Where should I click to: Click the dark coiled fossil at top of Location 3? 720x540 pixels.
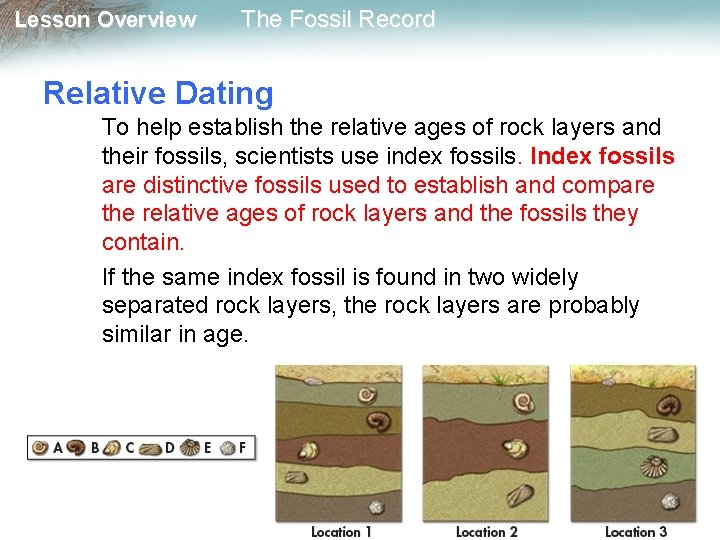click(668, 405)
